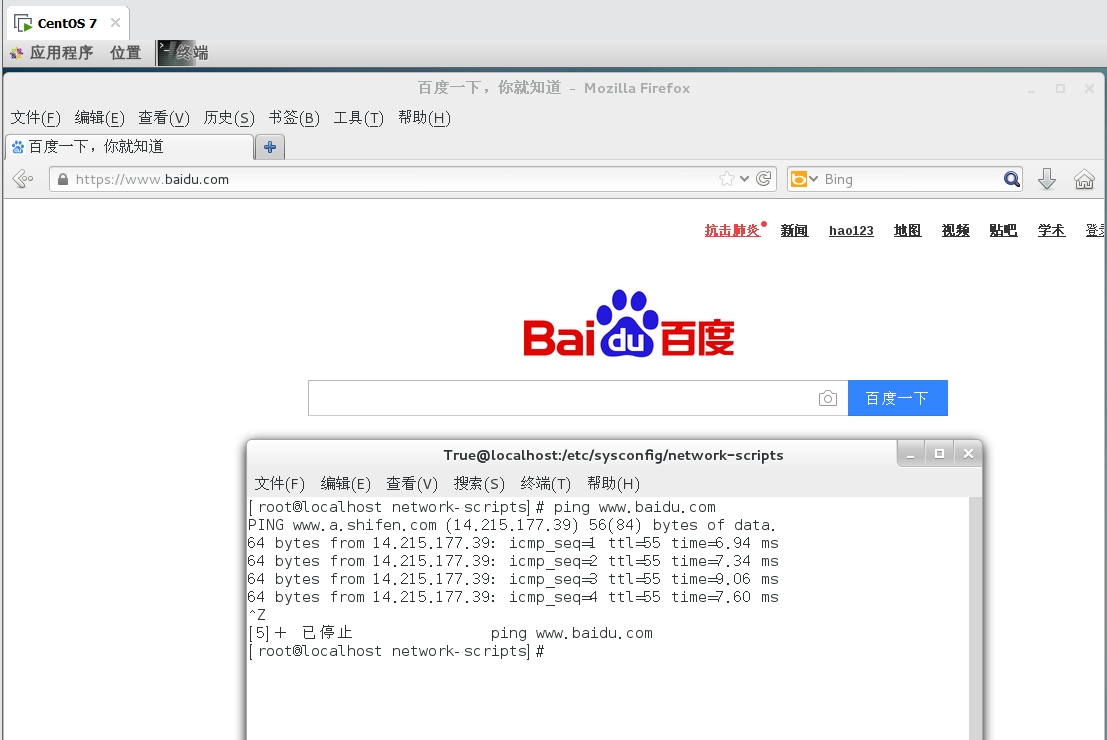This screenshot has width=1107, height=740.
Task: Reload the page with refresh icon
Action: [763, 179]
